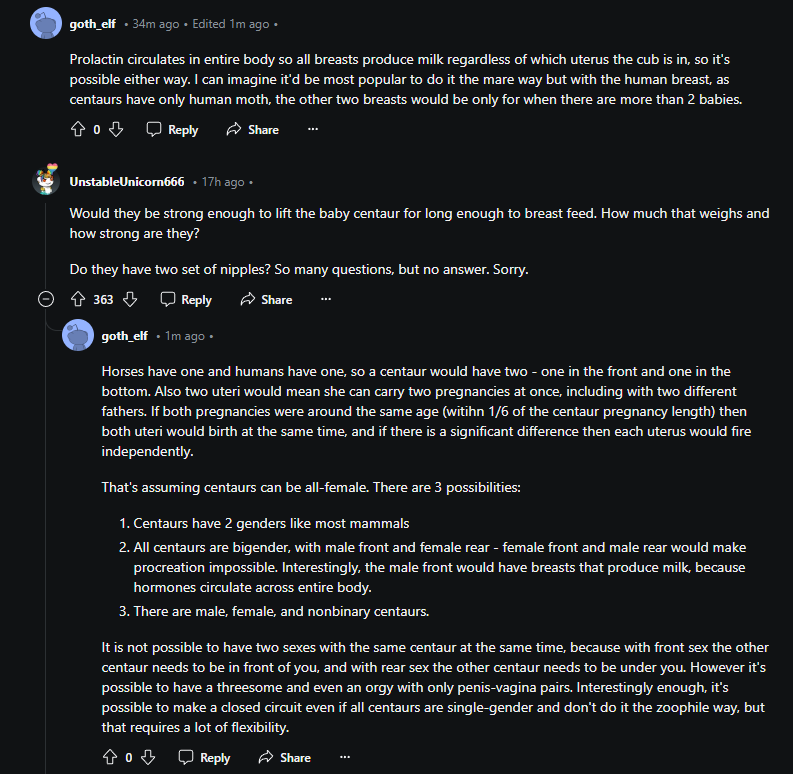The height and width of the screenshot is (774, 793).
Task: Click the 17h ago timestamp
Action: (x=223, y=182)
